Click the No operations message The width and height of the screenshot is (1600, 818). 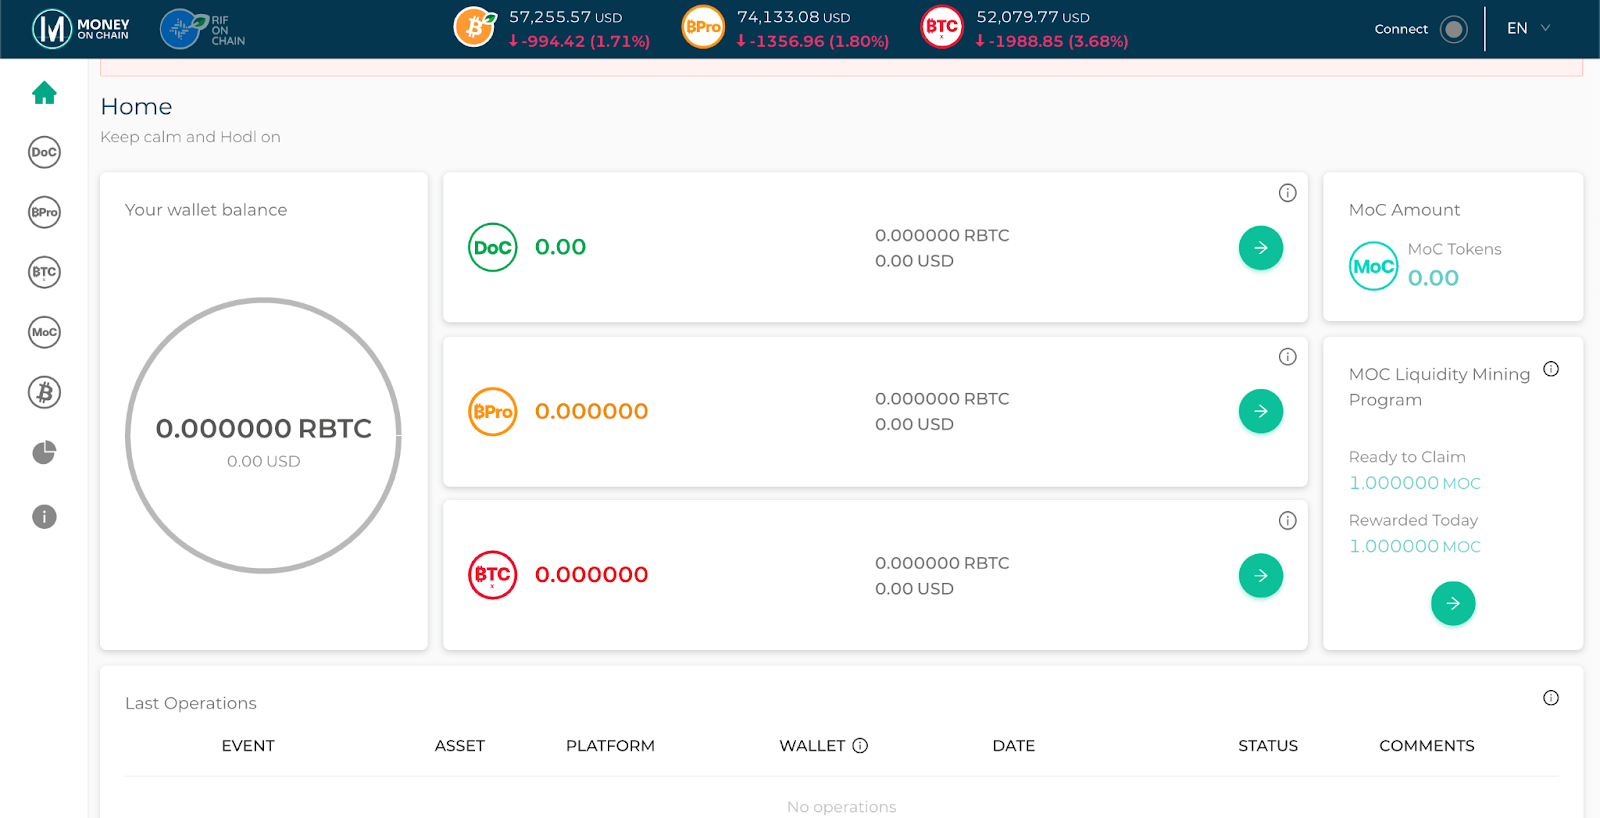(x=842, y=807)
